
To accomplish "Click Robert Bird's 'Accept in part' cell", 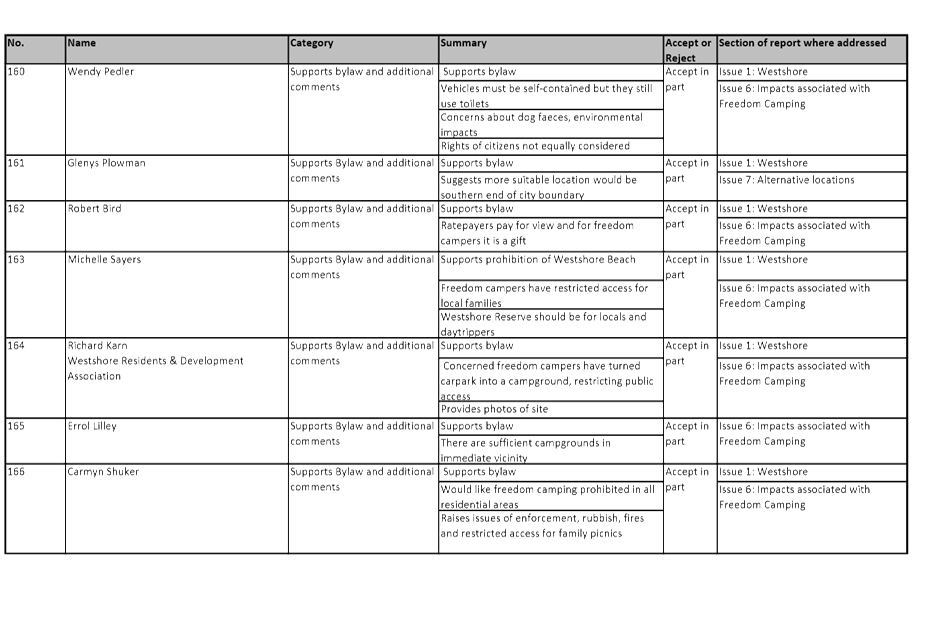I will (x=690, y=226).
